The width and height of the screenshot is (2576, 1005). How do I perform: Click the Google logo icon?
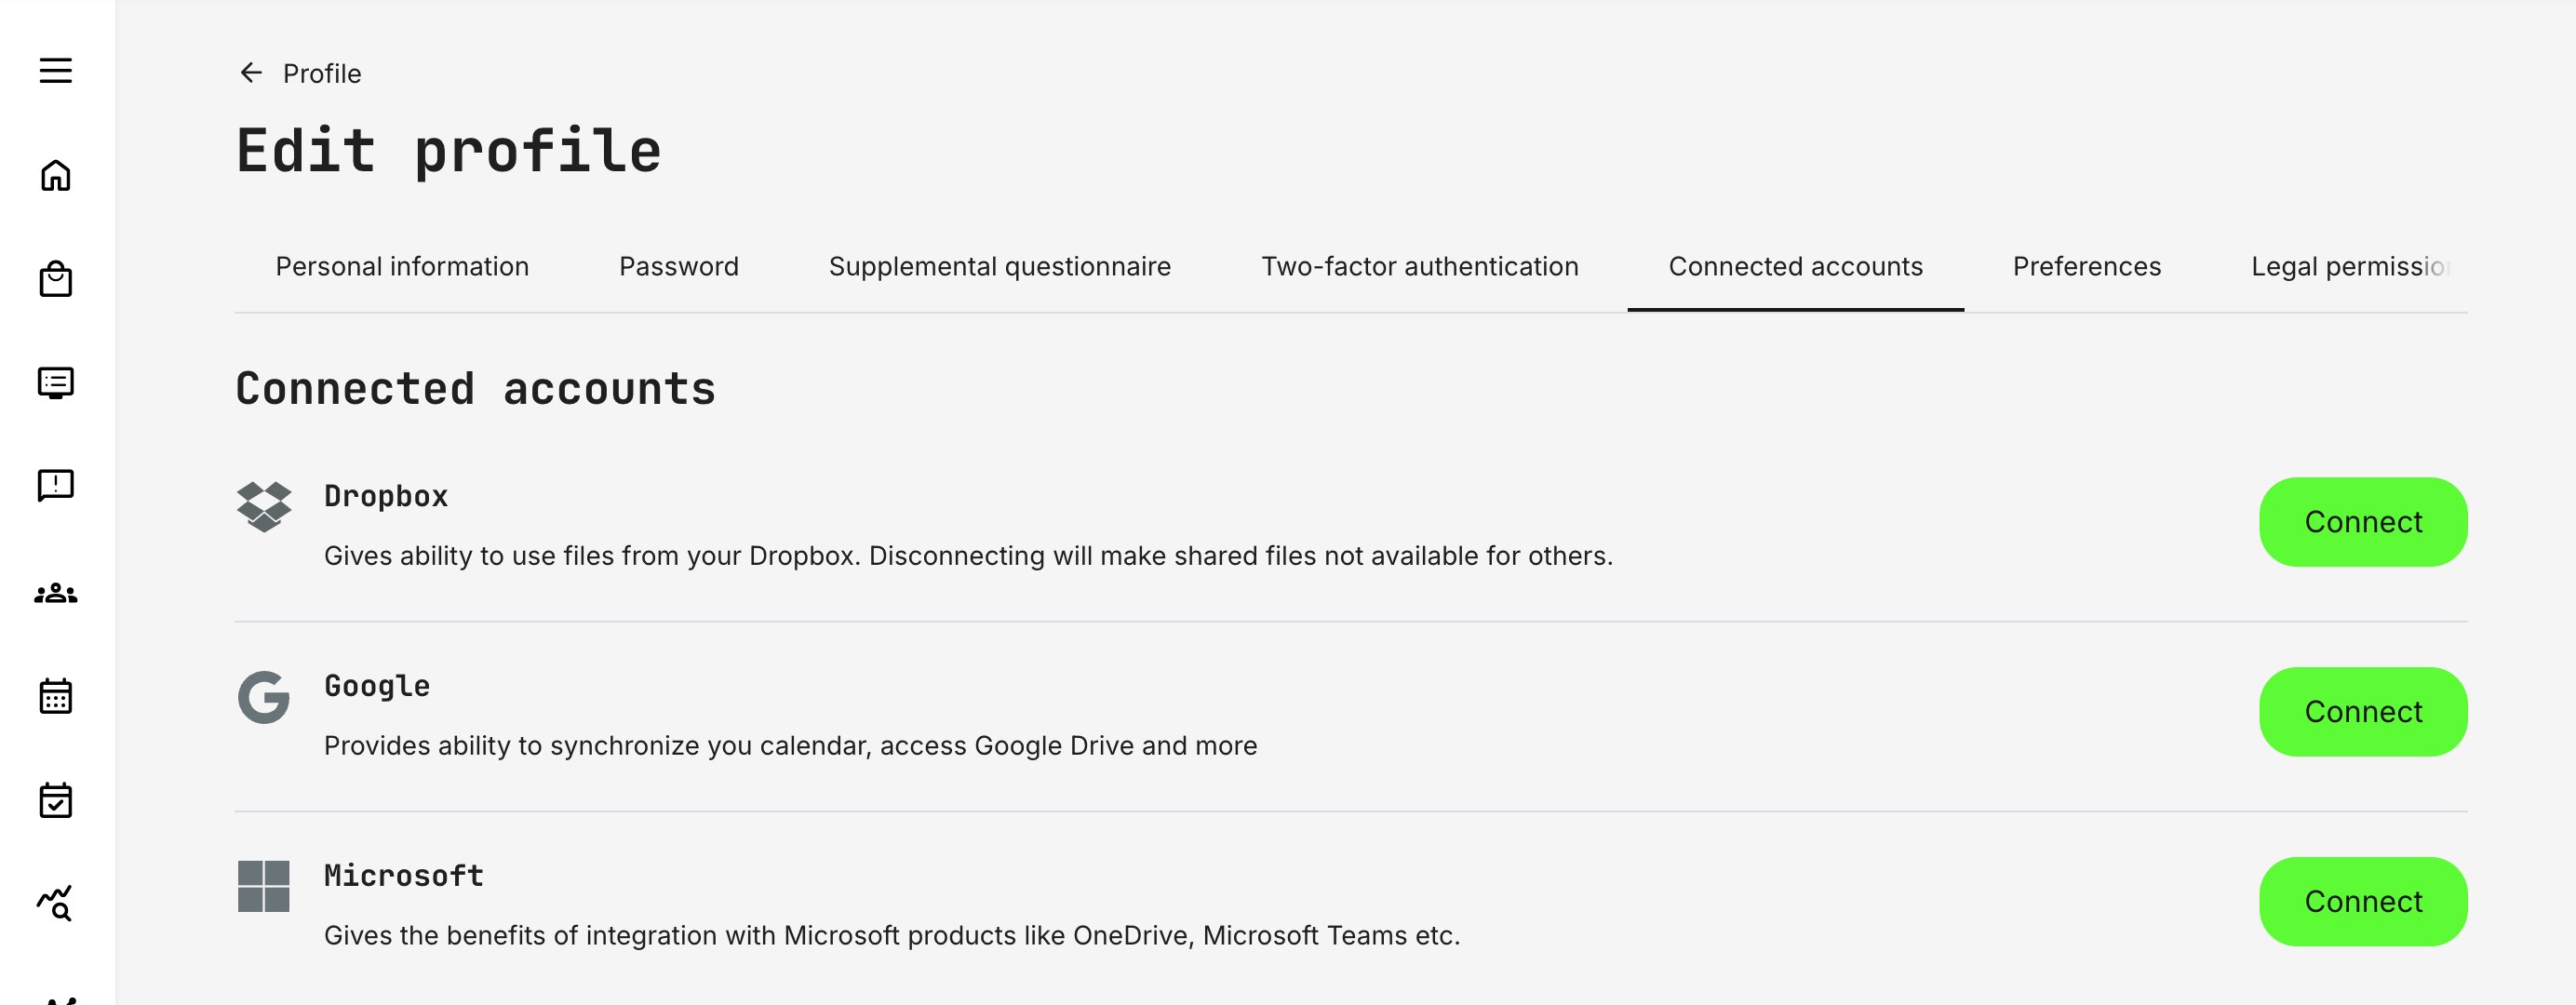pos(264,698)
